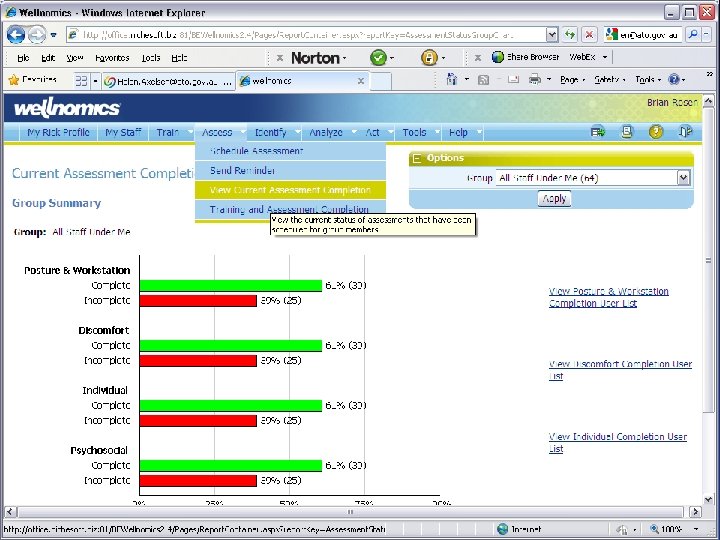Viewport: 720px width, 540px height.
Task: Click the Apply button
Action: (x=554, y=199)
